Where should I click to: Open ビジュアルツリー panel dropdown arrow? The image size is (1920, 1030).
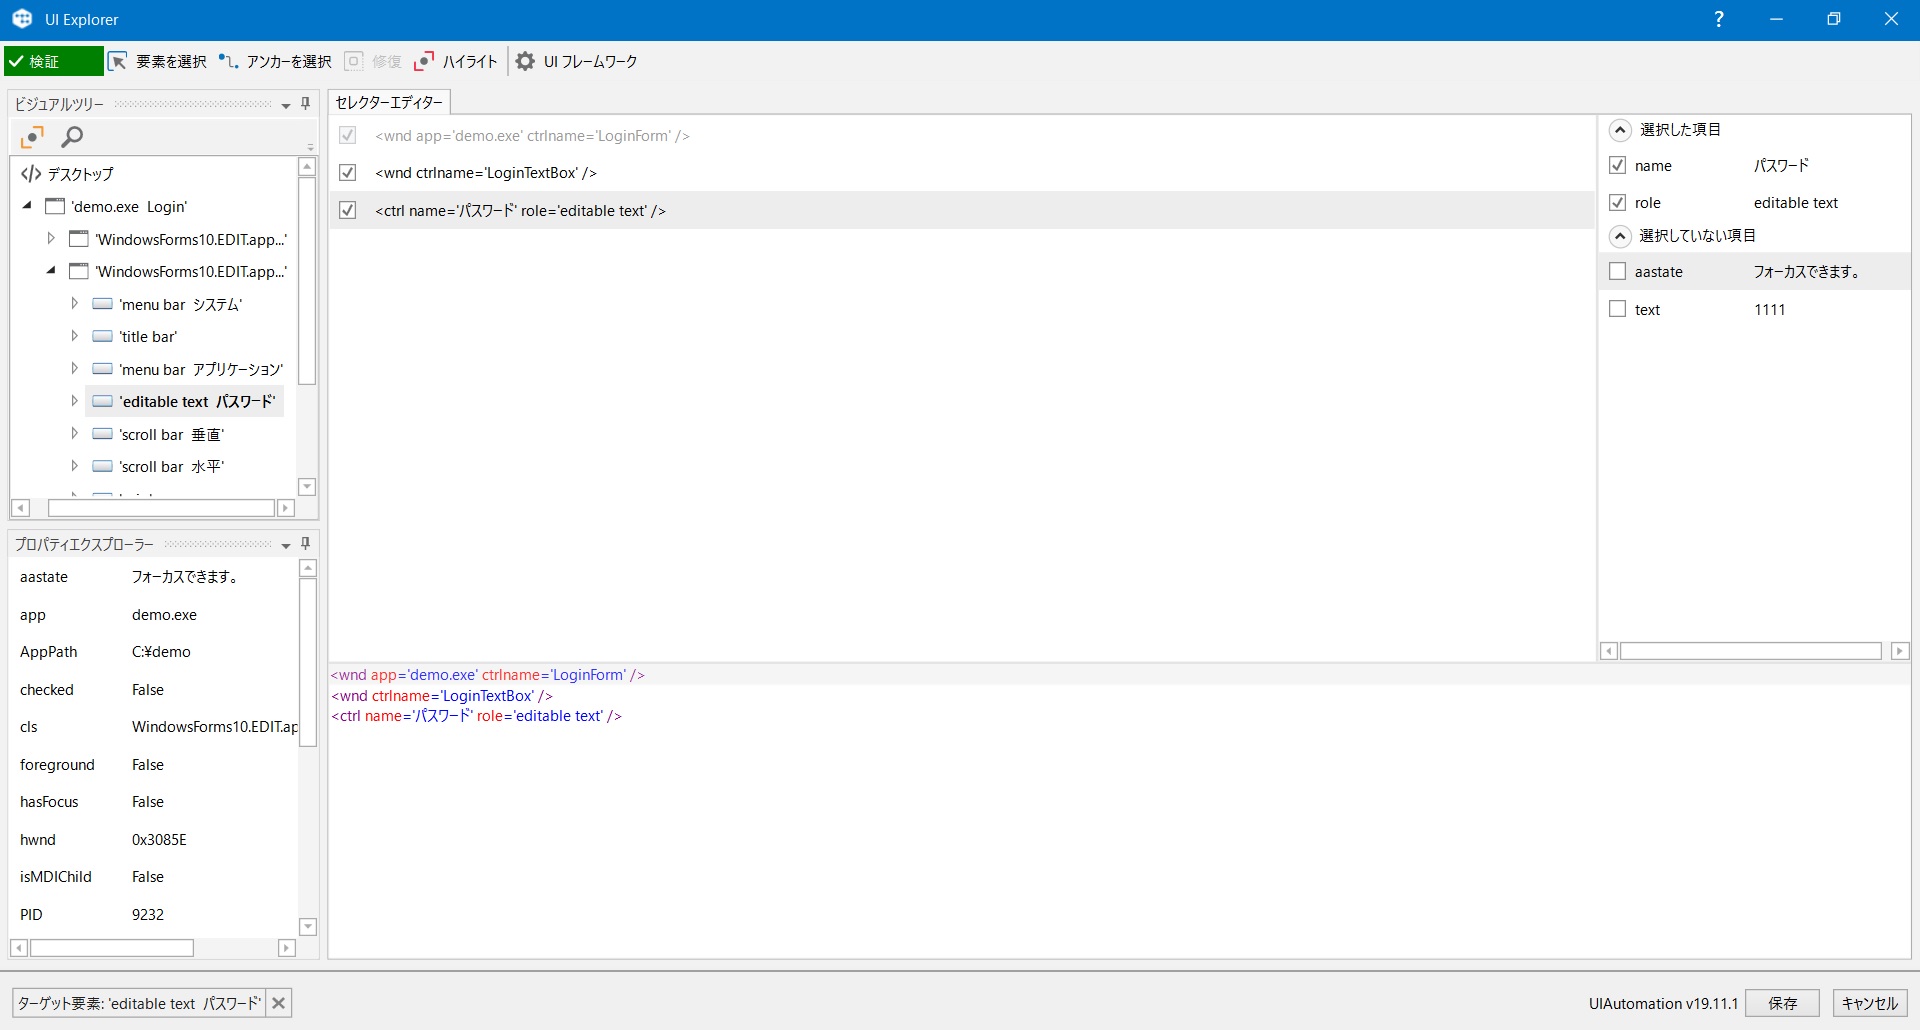[x=286, y=105]
